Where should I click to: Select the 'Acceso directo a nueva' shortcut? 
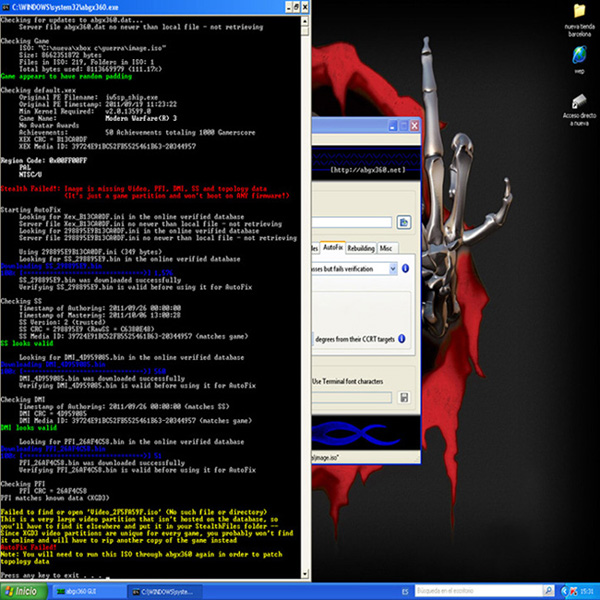point(579,110)
